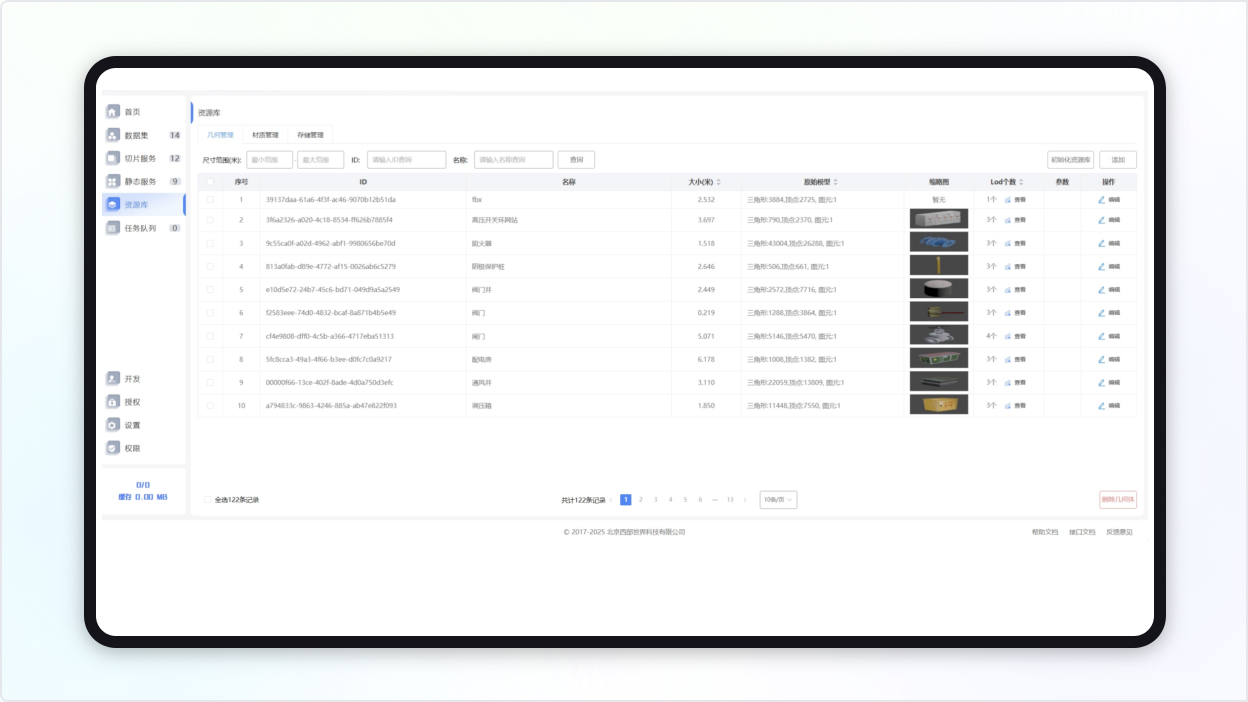This screenshot has width=1248, height=702.
Task: Click the 首页 home icon in sidebar
Action: [113, 112]
